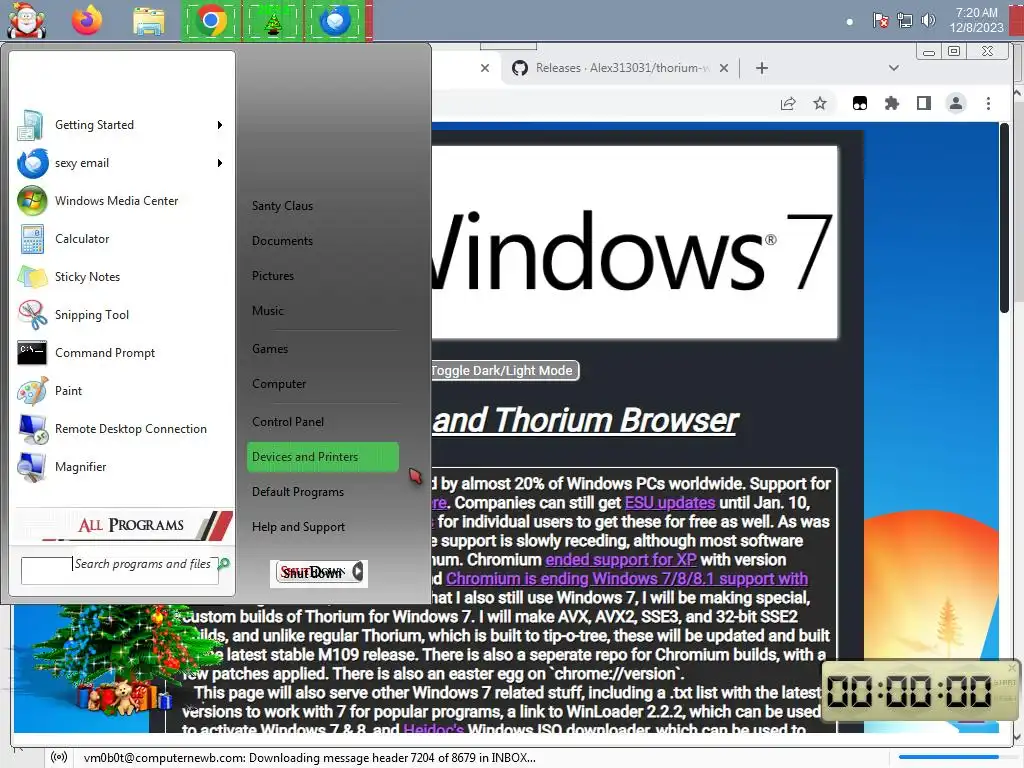
Task: Open Magnifier
Action: click(x=121, y=467)
